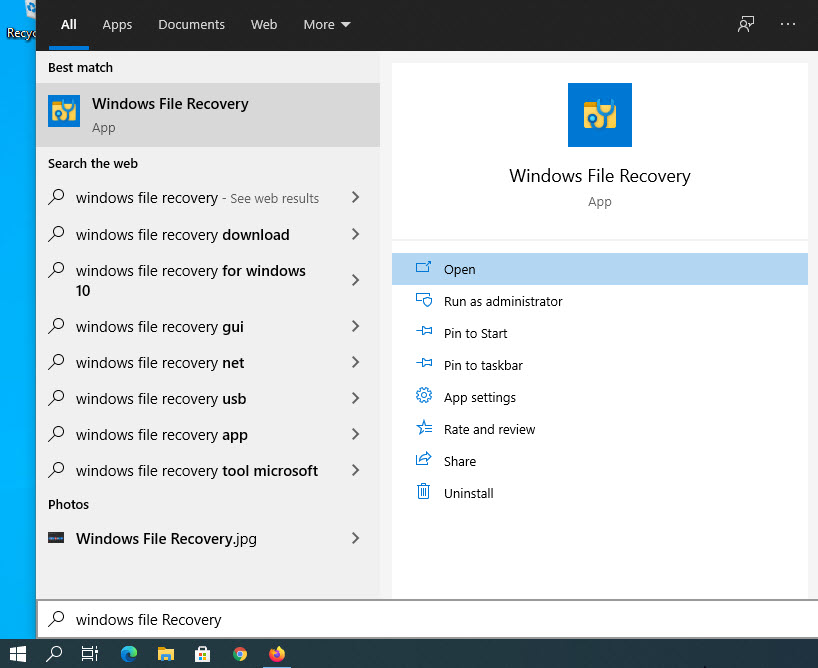
Task: Click the Rate and review star icon
Action: coord(424,427)
